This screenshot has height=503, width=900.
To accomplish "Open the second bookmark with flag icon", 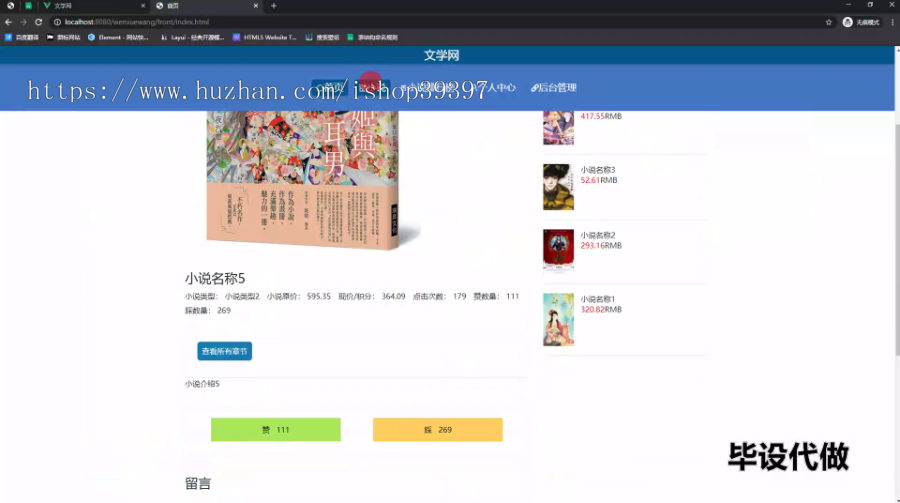I will tap(63, 37).
